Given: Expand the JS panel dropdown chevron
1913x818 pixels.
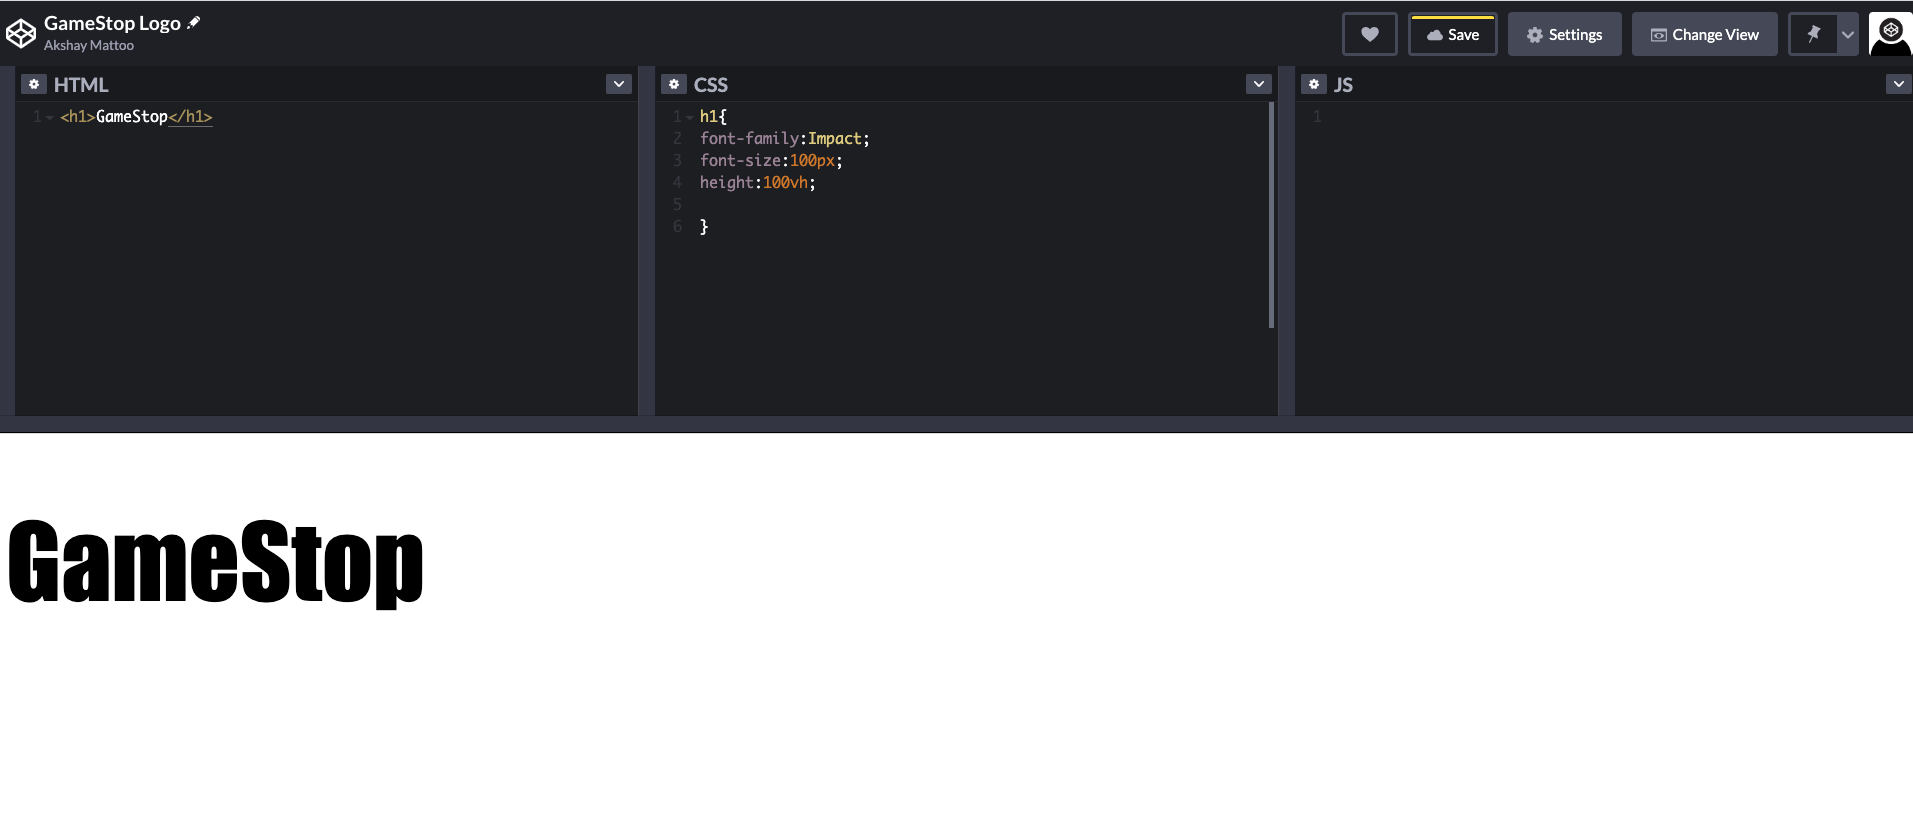Looking at the screenshot, I should point(1899,84).
